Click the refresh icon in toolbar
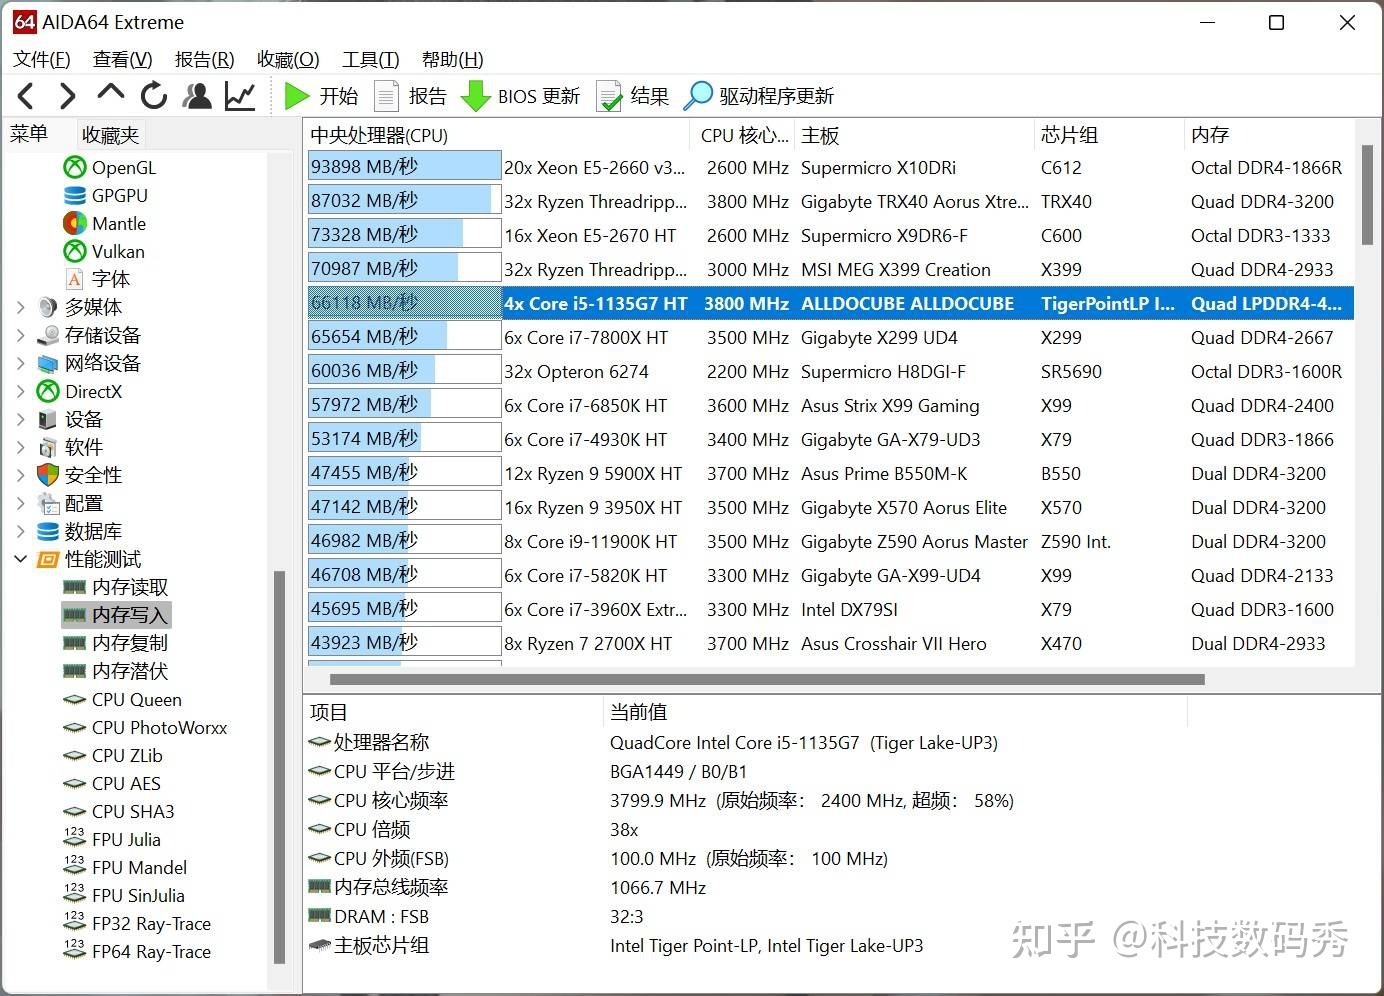 coord(154,96)
